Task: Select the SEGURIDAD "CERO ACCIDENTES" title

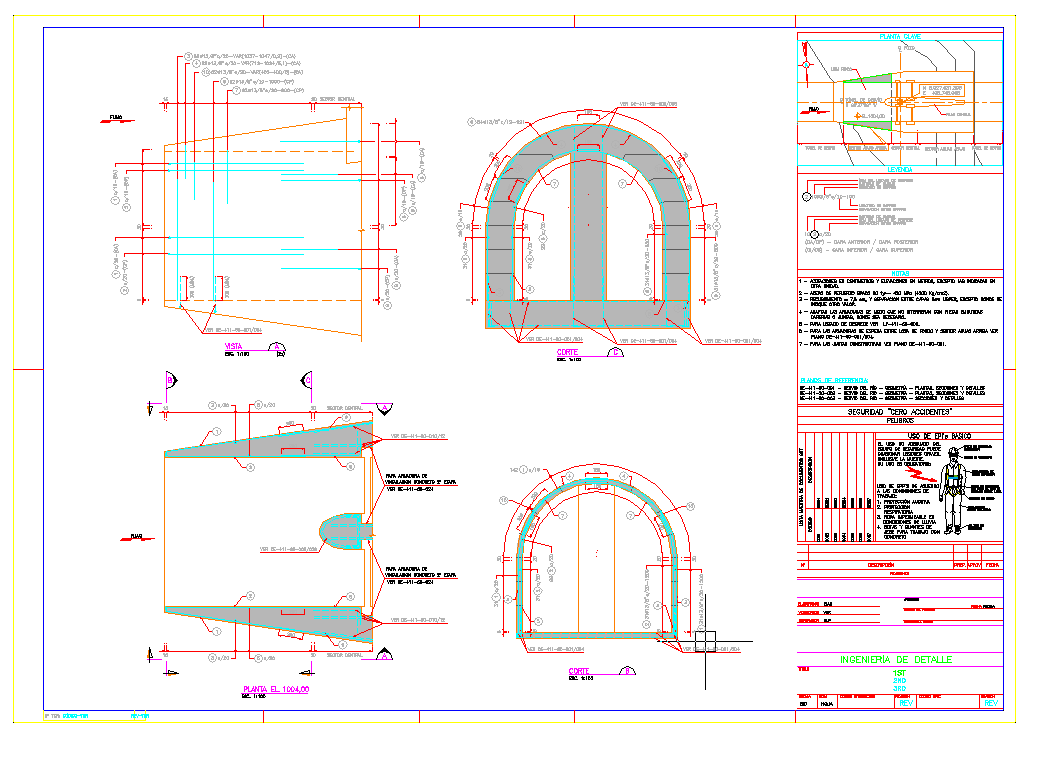Action: click(900, 412)
